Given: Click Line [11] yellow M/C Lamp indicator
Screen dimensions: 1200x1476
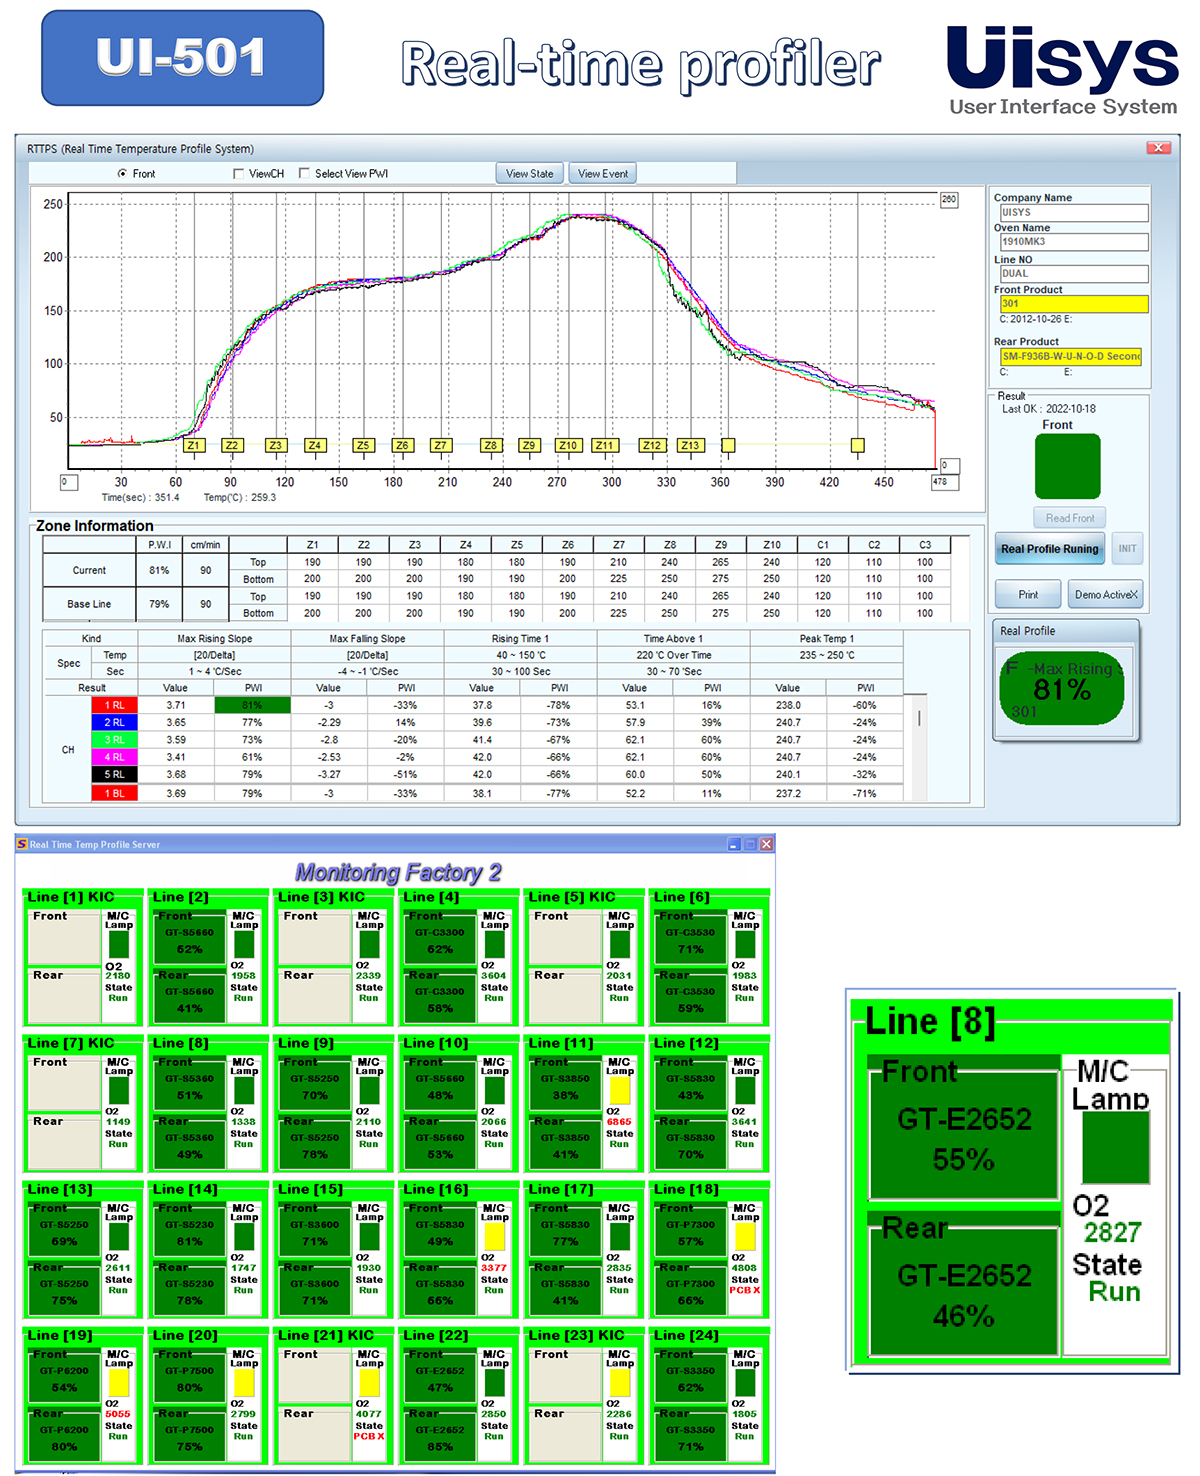Looking at the screenshot, I should tap(620, 1091).
